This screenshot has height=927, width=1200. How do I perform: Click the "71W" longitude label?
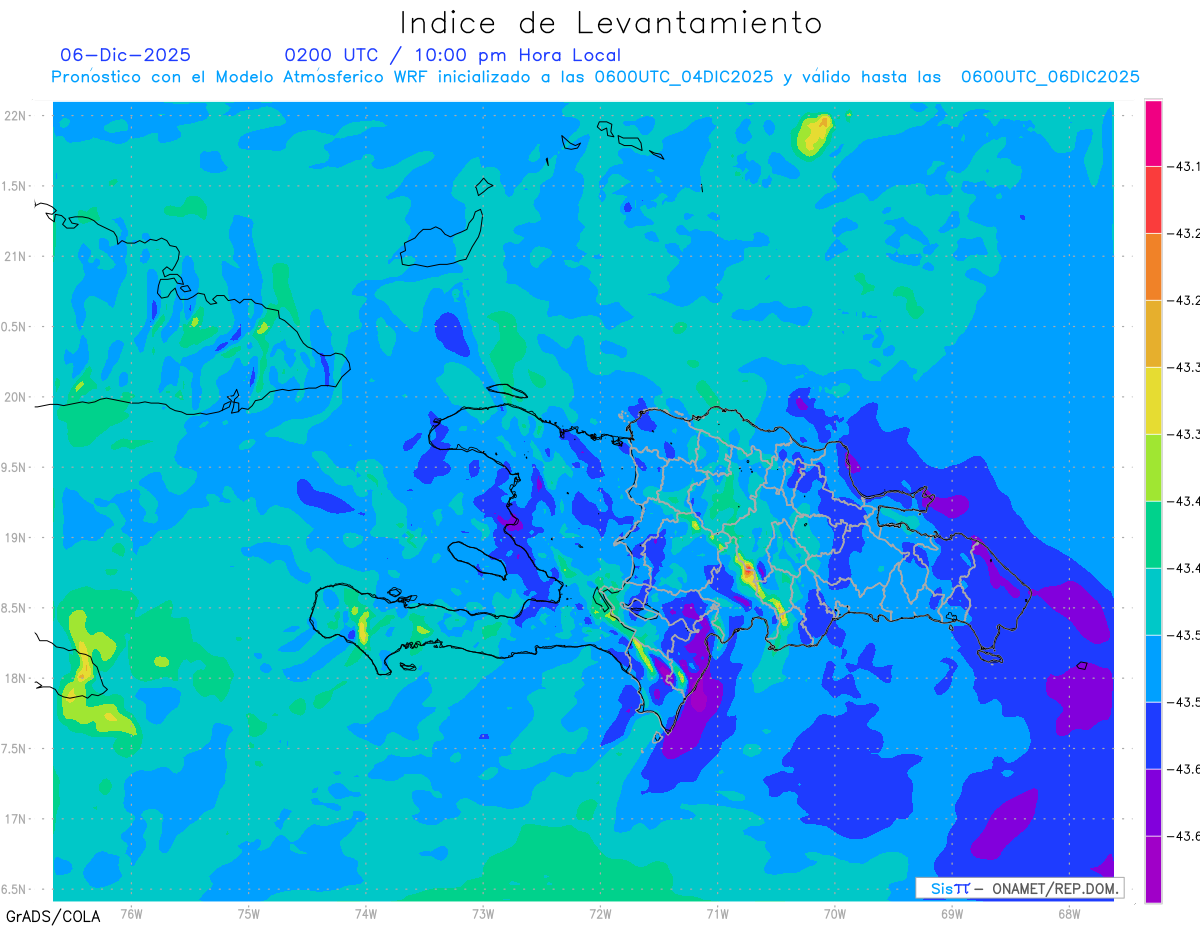click(717, 913)
